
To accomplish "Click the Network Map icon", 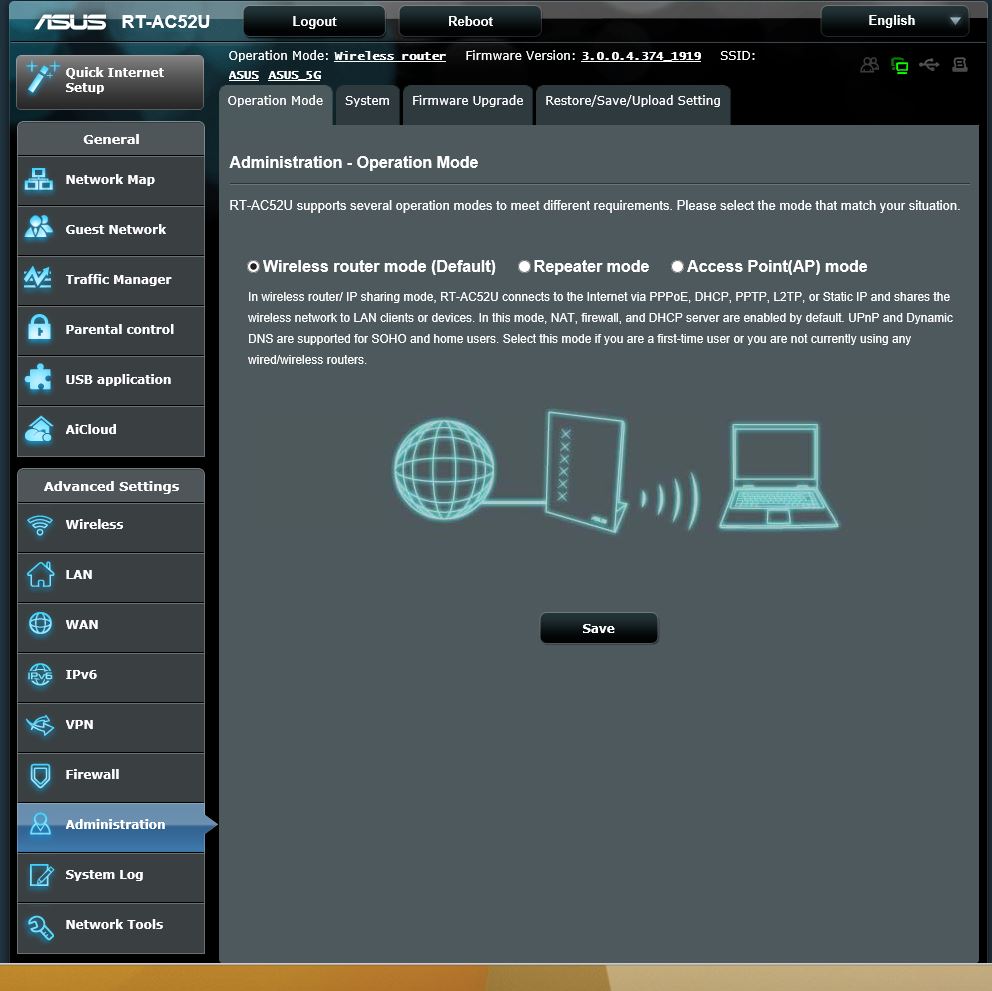I will tap(39, 180).
